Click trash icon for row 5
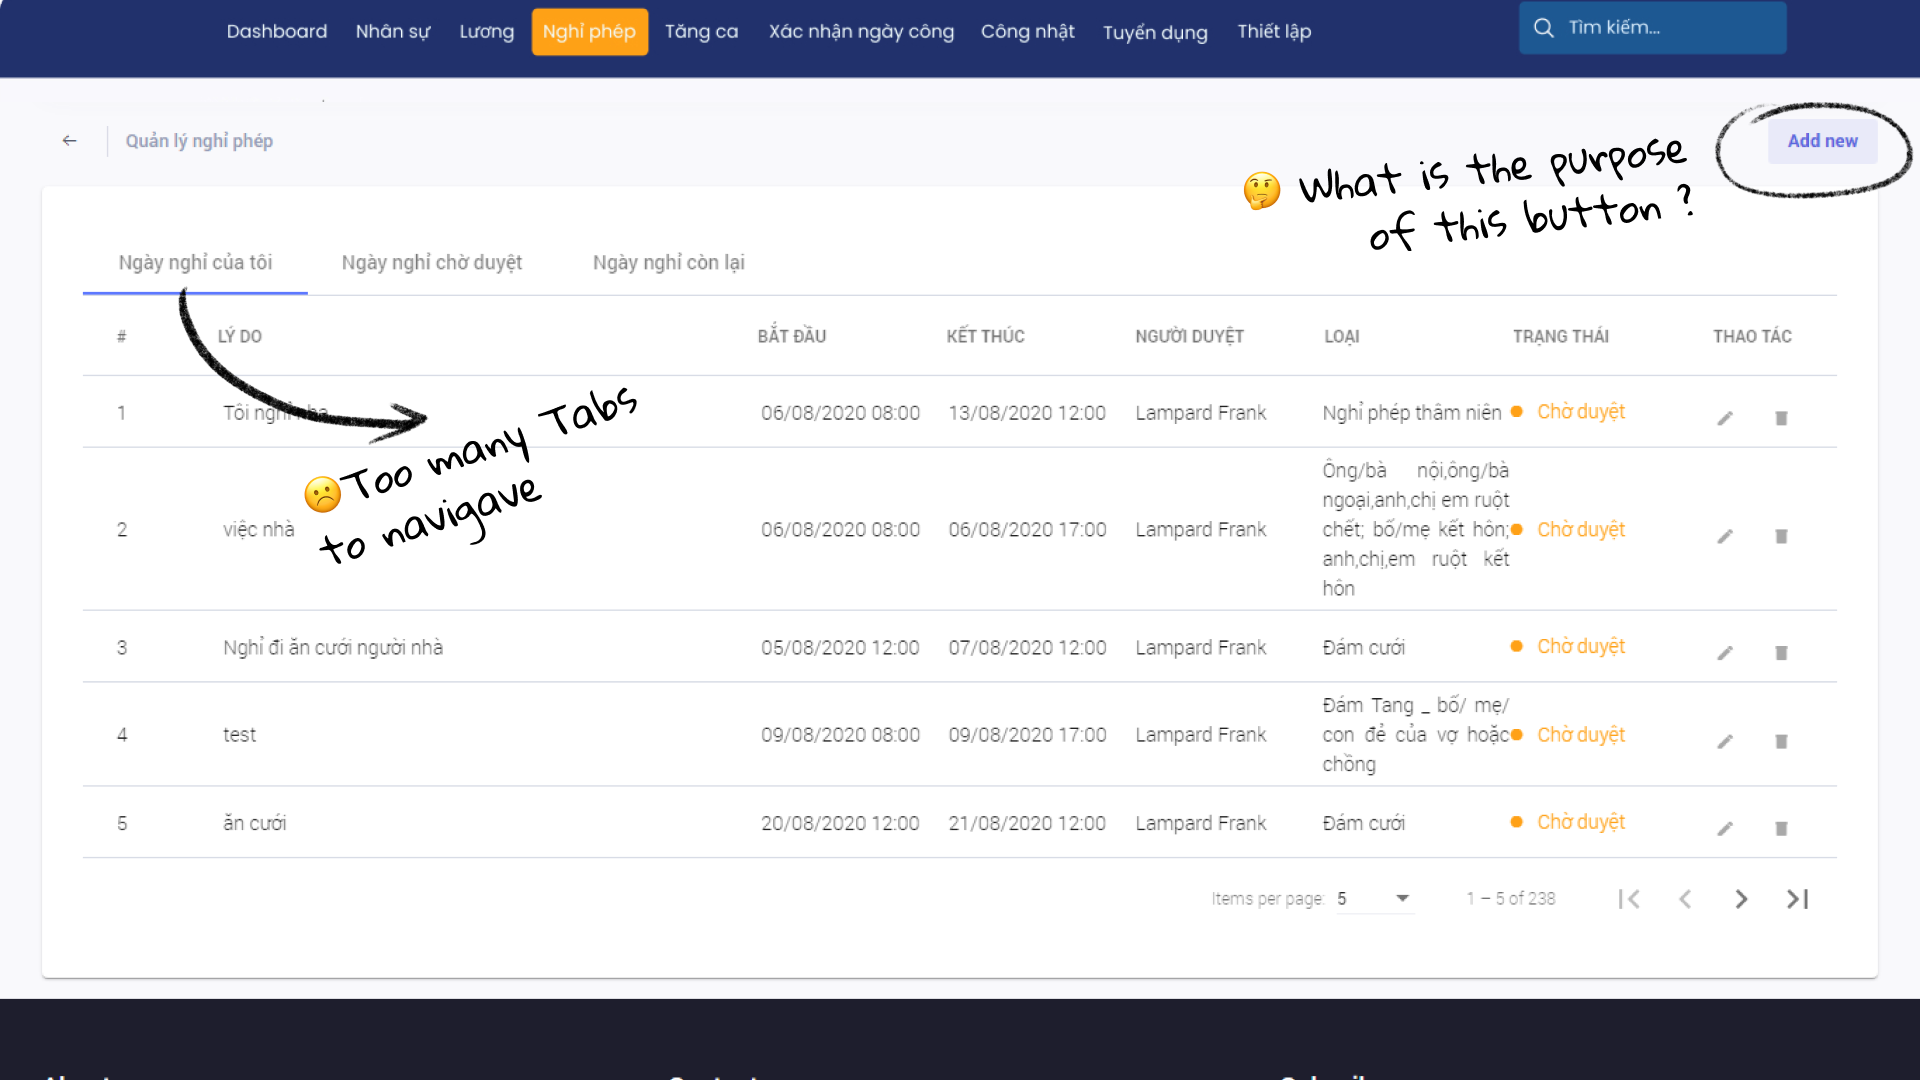The width and height of the screenshot is (1920, 1080). point(1781,828)
